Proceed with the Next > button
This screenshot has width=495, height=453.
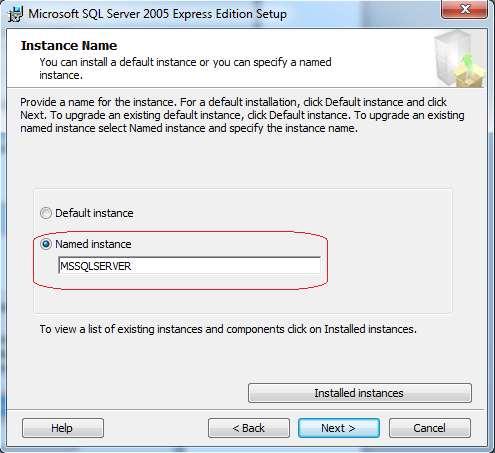pyautogui.click(x=339, y=428)
